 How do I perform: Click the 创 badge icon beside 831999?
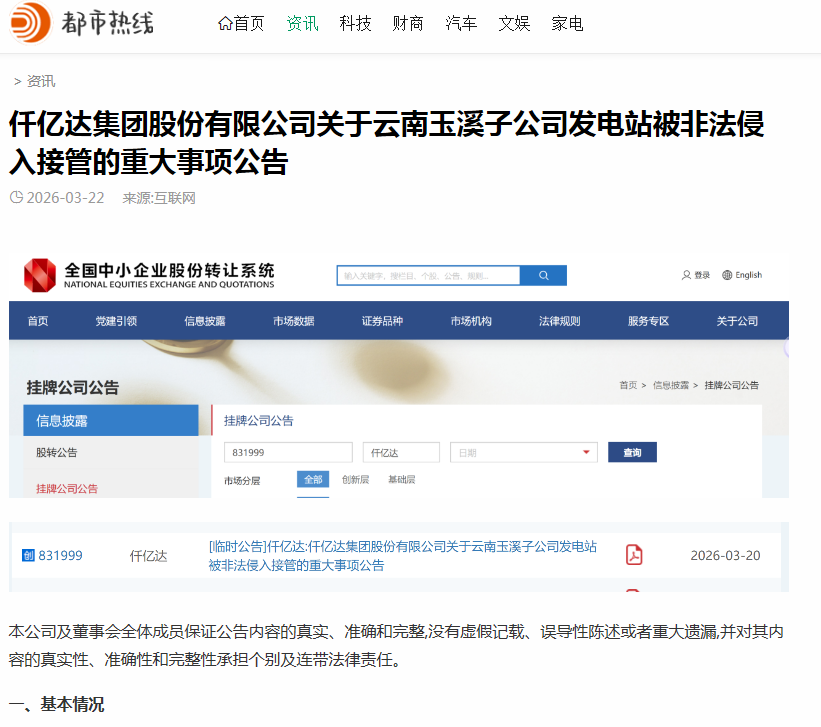[28, 555]
